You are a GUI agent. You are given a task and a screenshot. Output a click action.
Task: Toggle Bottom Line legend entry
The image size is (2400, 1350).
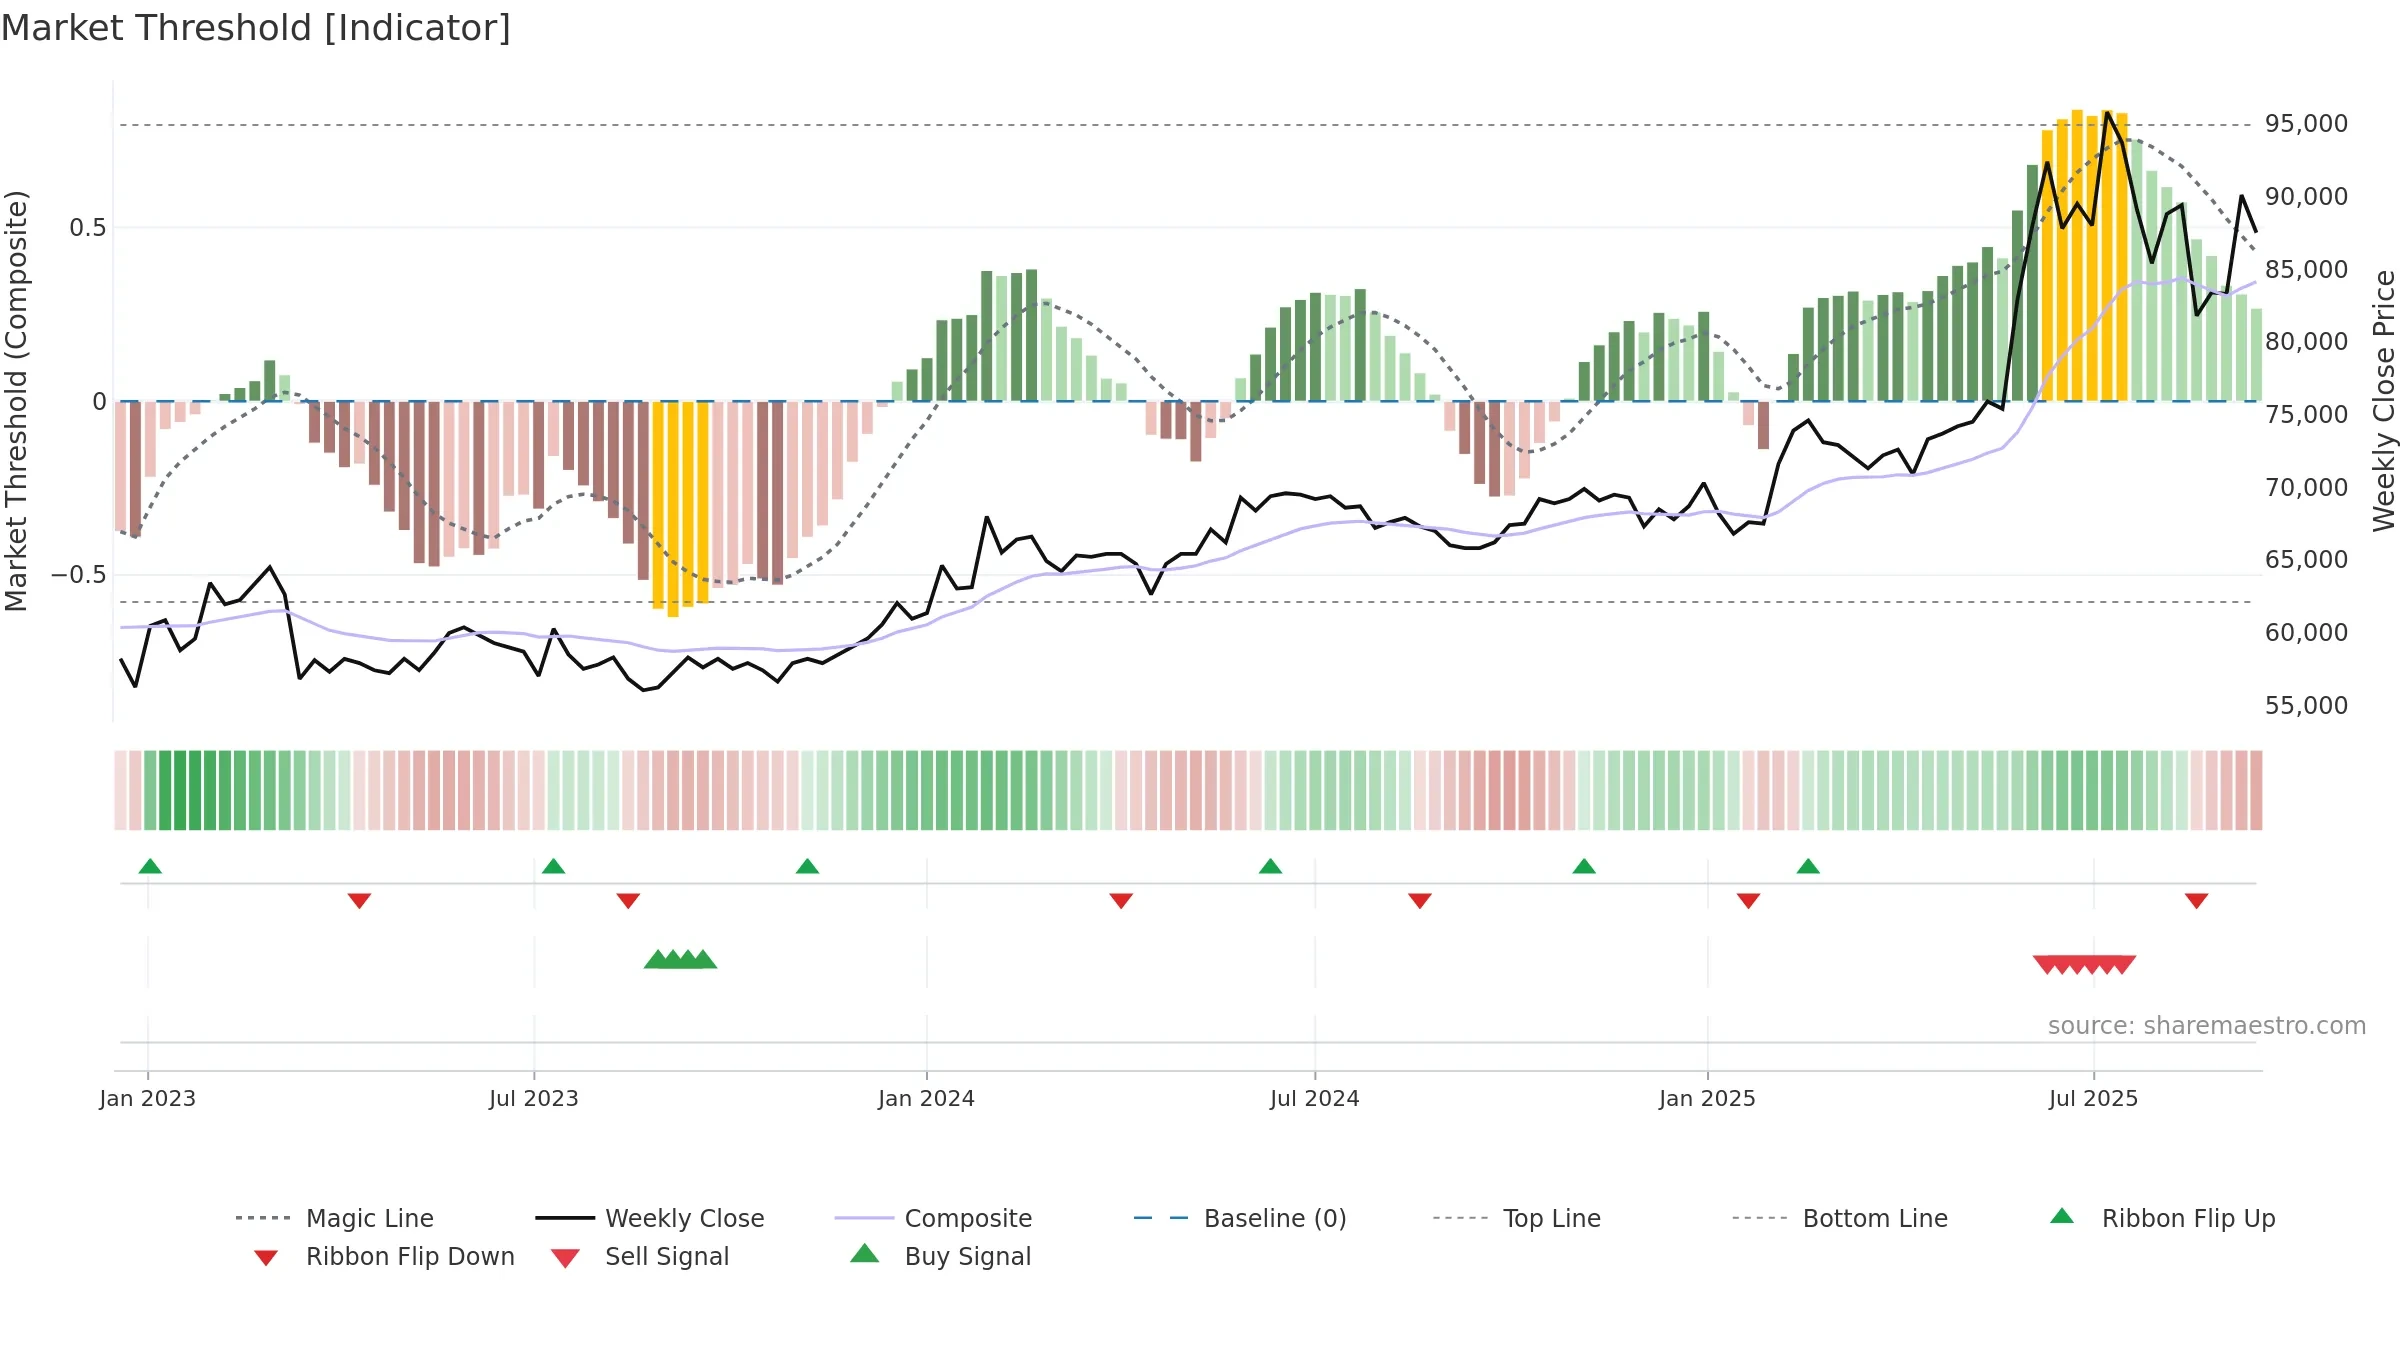[x=1840, y=1218]
